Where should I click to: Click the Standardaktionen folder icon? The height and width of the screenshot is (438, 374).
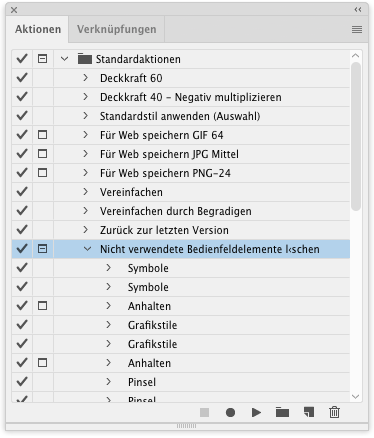pyautogui.click(x=85, y=59)
